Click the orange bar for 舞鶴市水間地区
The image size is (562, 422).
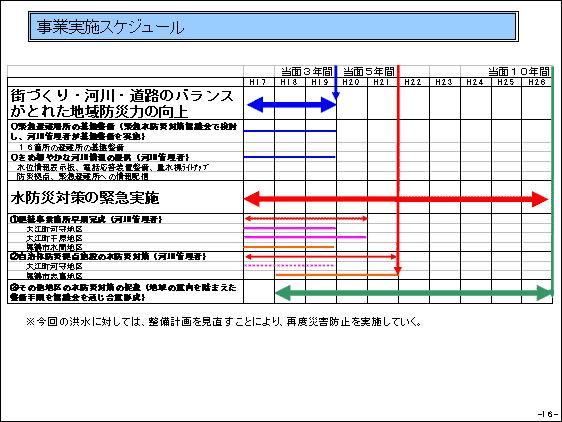289,247
